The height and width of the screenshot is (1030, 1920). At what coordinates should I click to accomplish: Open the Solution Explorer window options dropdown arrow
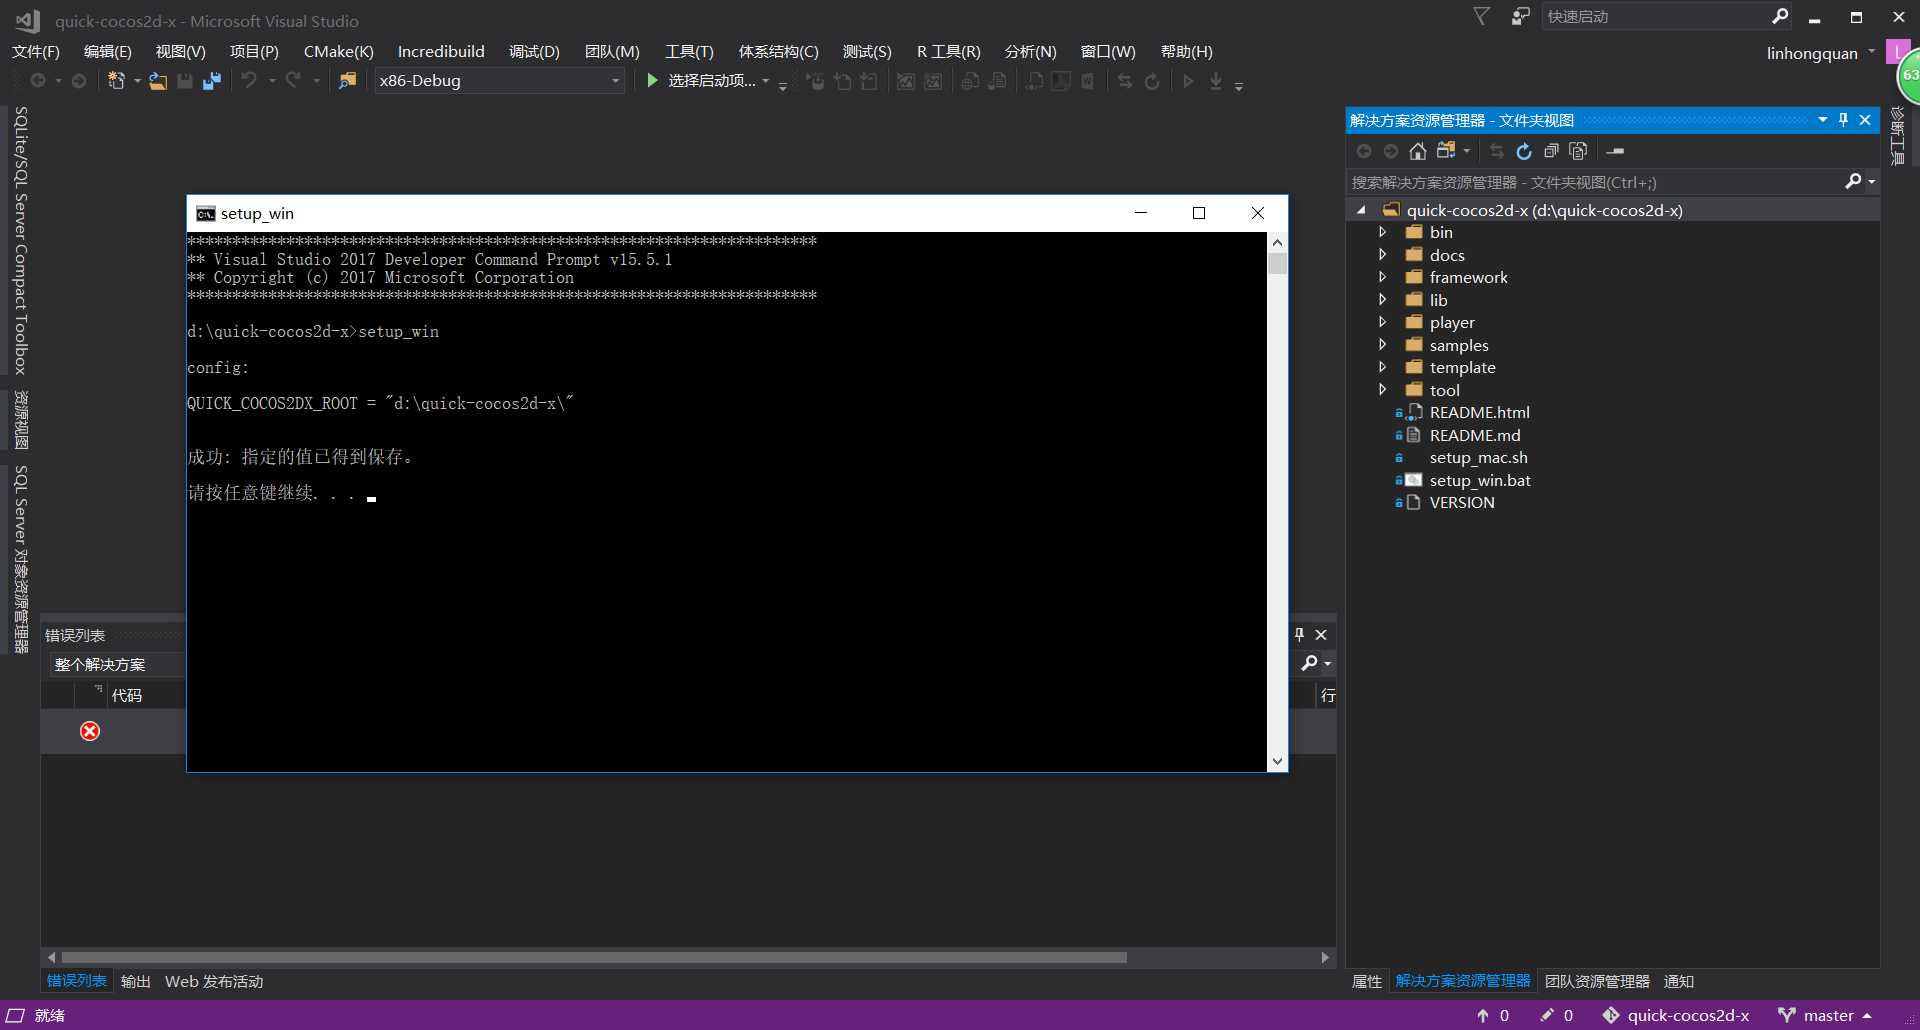pos(1822,120)
